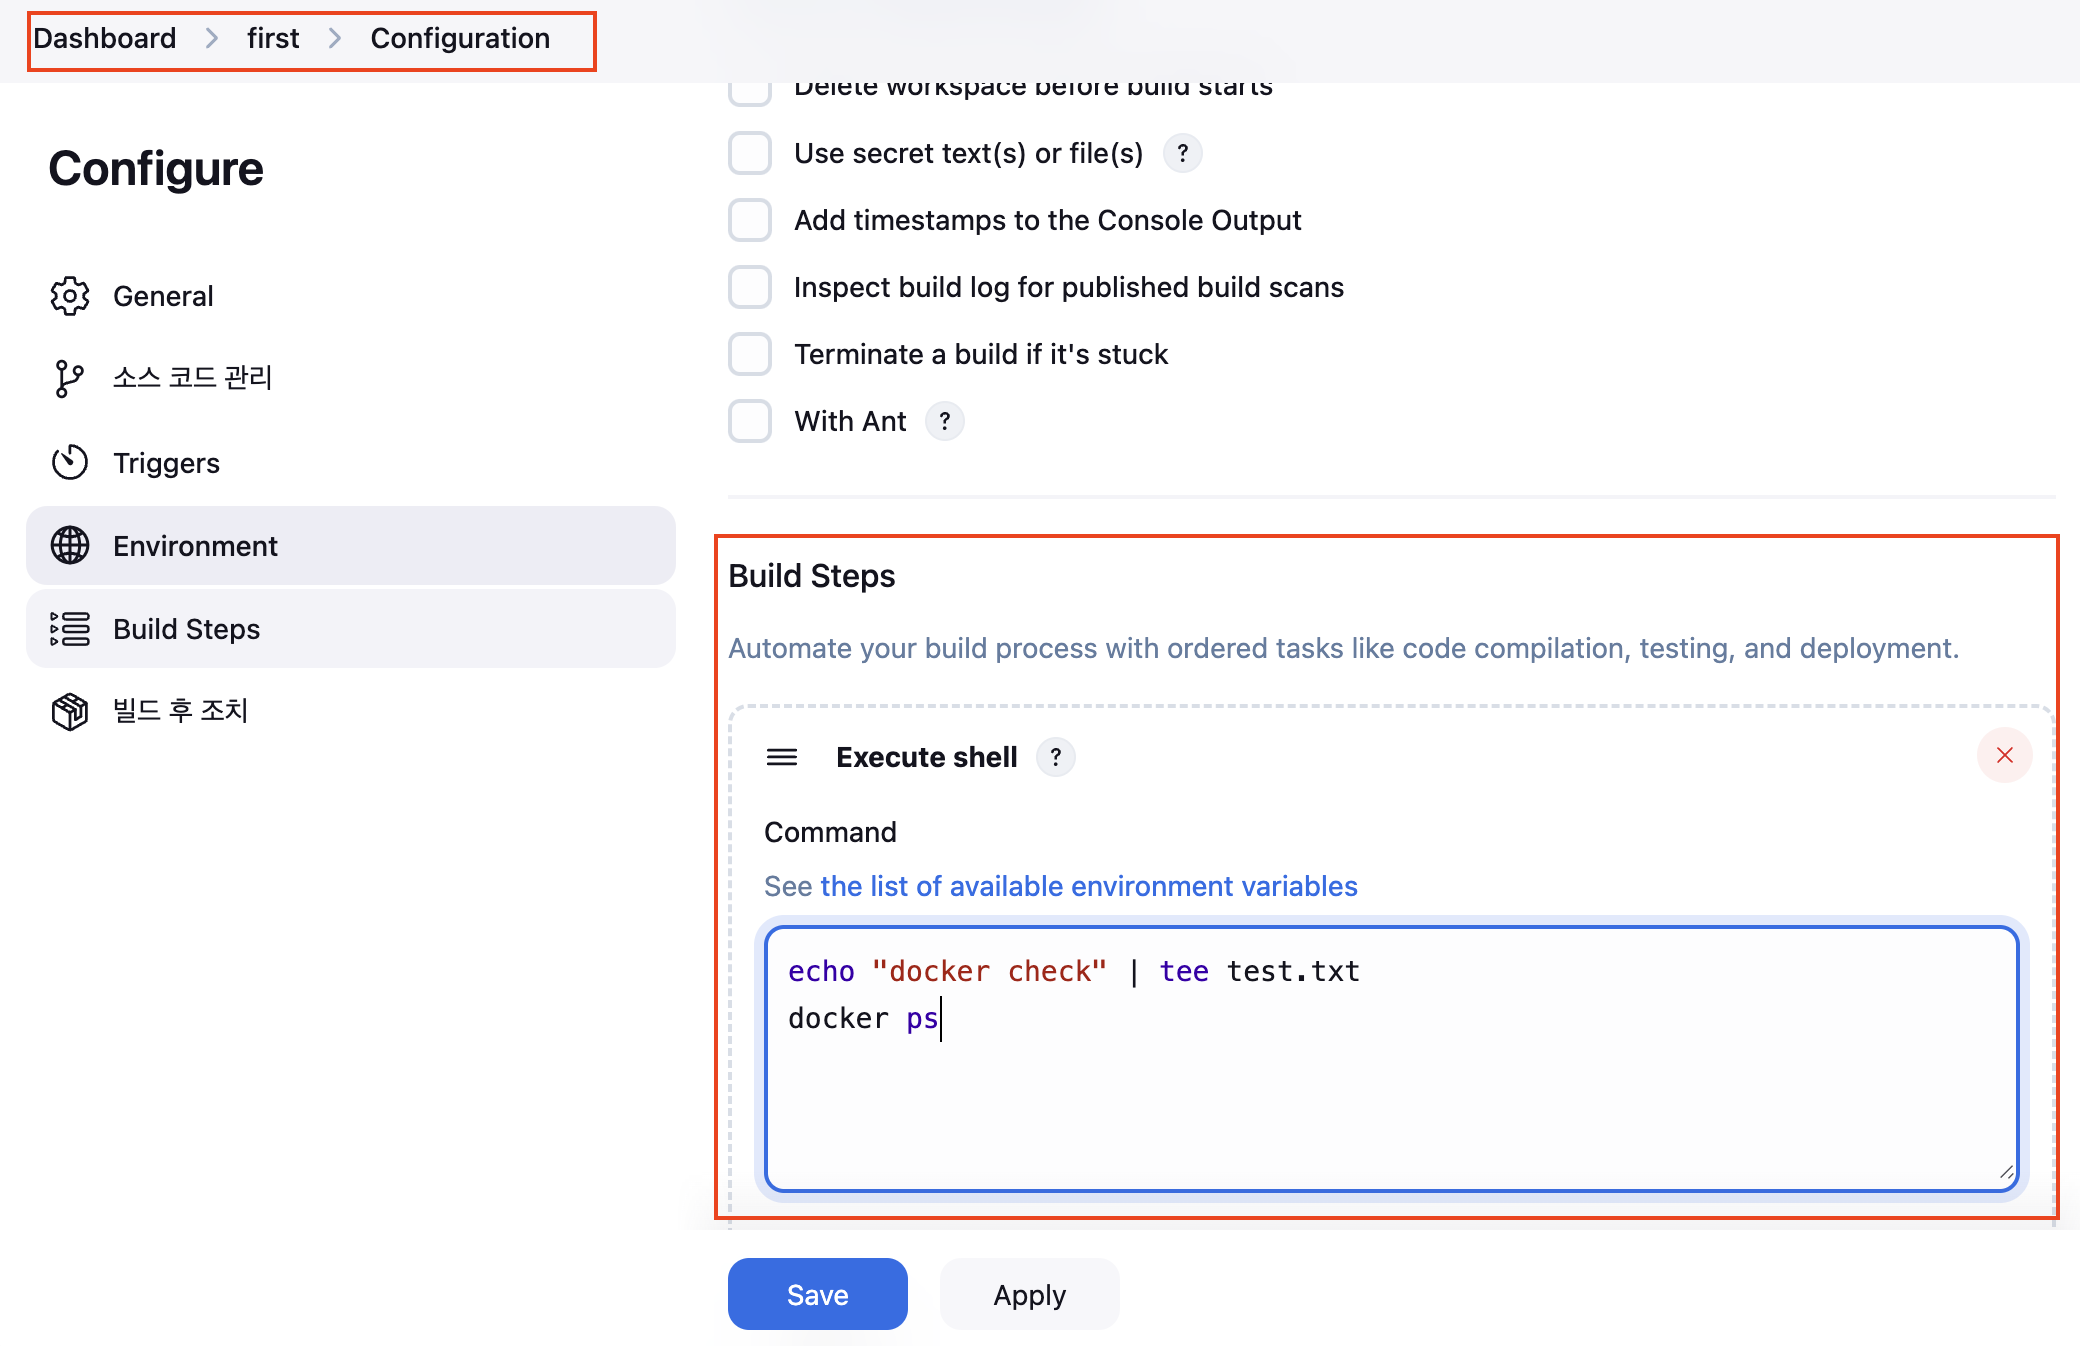Open help for Execute shell
Viewport: 2080px width, 1346px height.
[1055, 757]
